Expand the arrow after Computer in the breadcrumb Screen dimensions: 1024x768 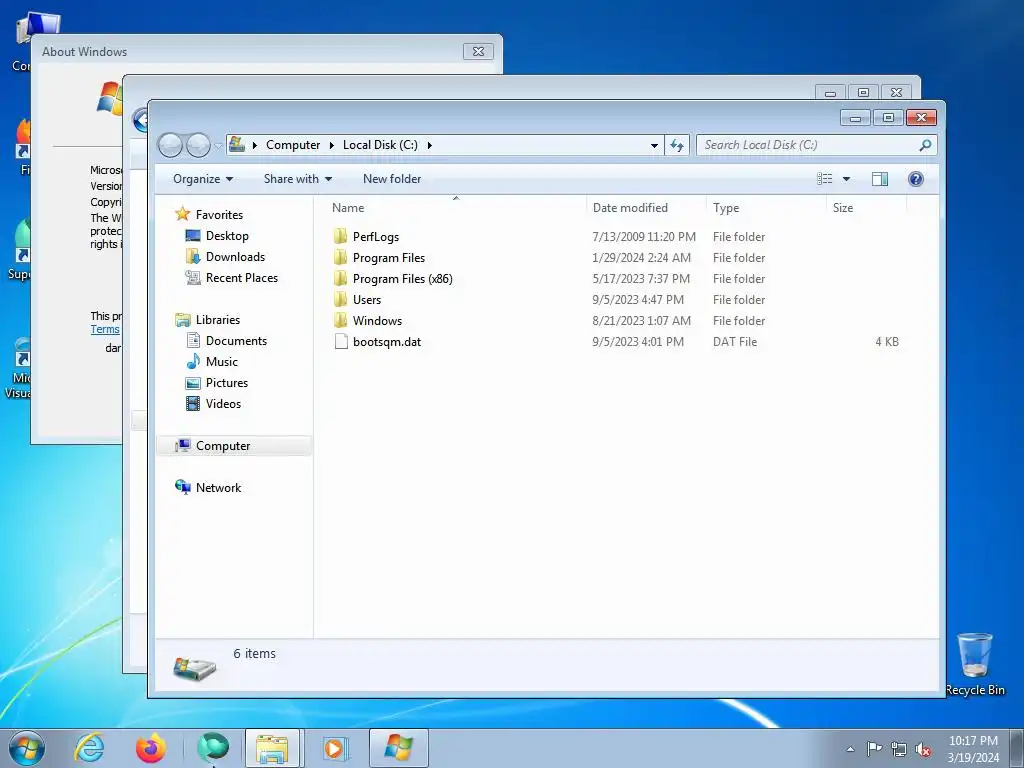(x=332, y=145)
